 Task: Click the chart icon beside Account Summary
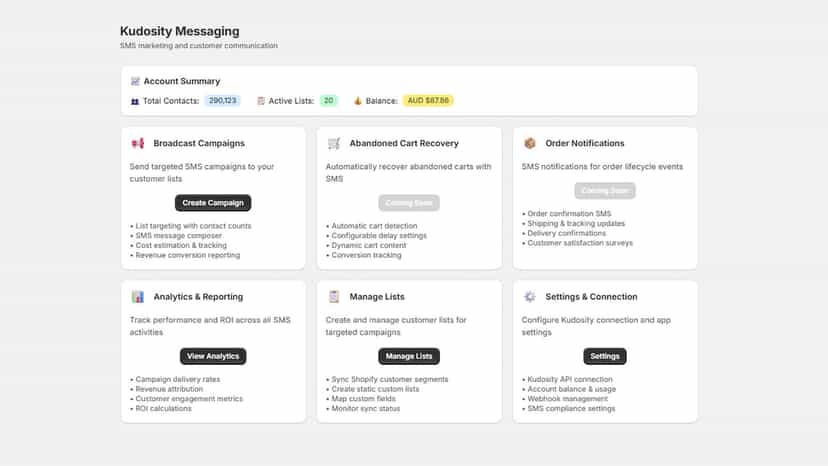point(135,81)
